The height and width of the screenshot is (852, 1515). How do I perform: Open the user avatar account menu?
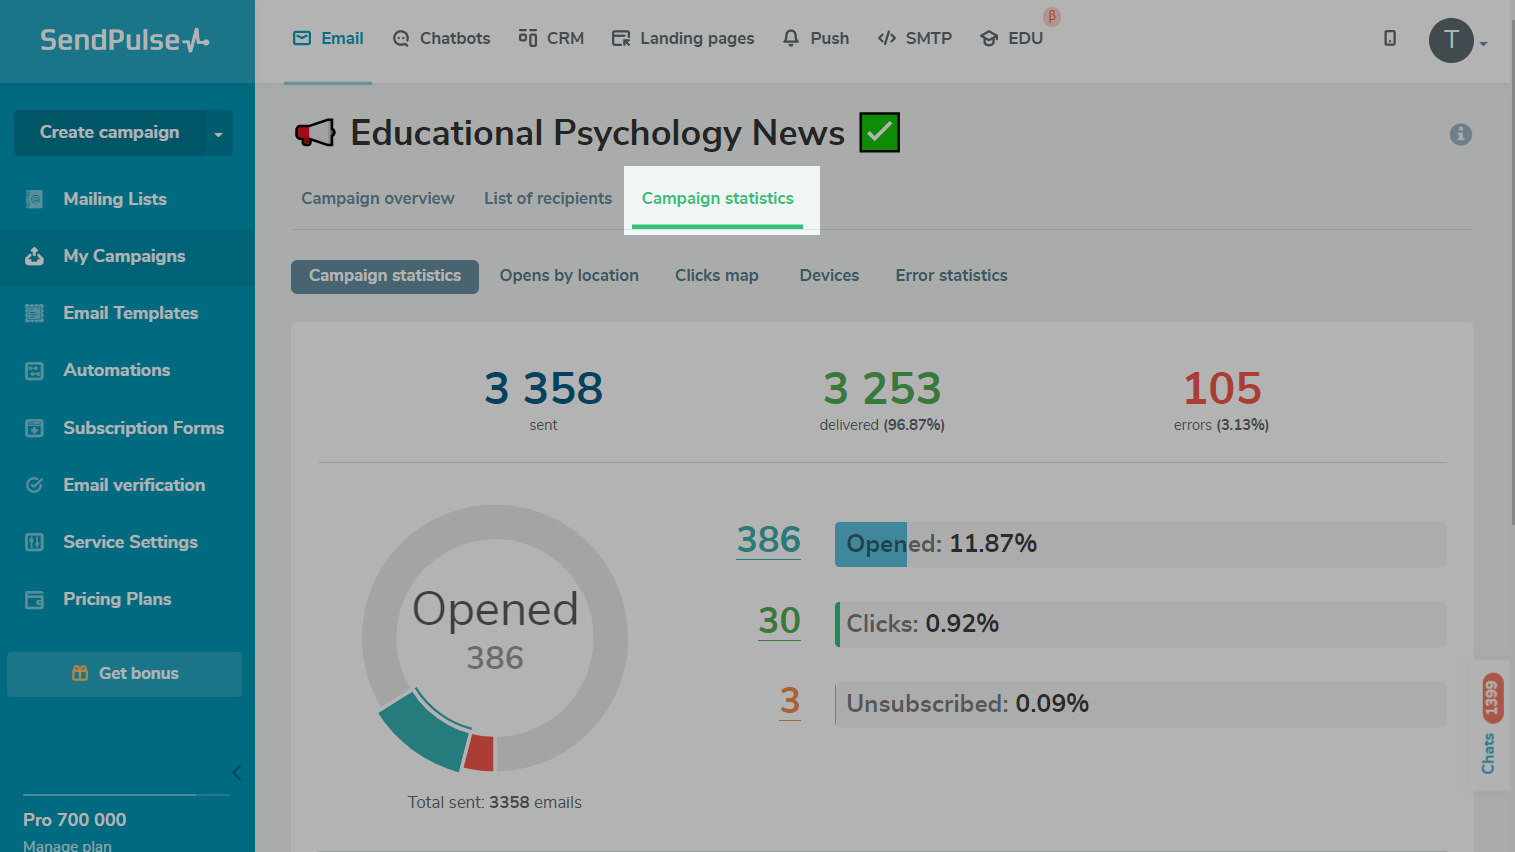coord(1452,41)
